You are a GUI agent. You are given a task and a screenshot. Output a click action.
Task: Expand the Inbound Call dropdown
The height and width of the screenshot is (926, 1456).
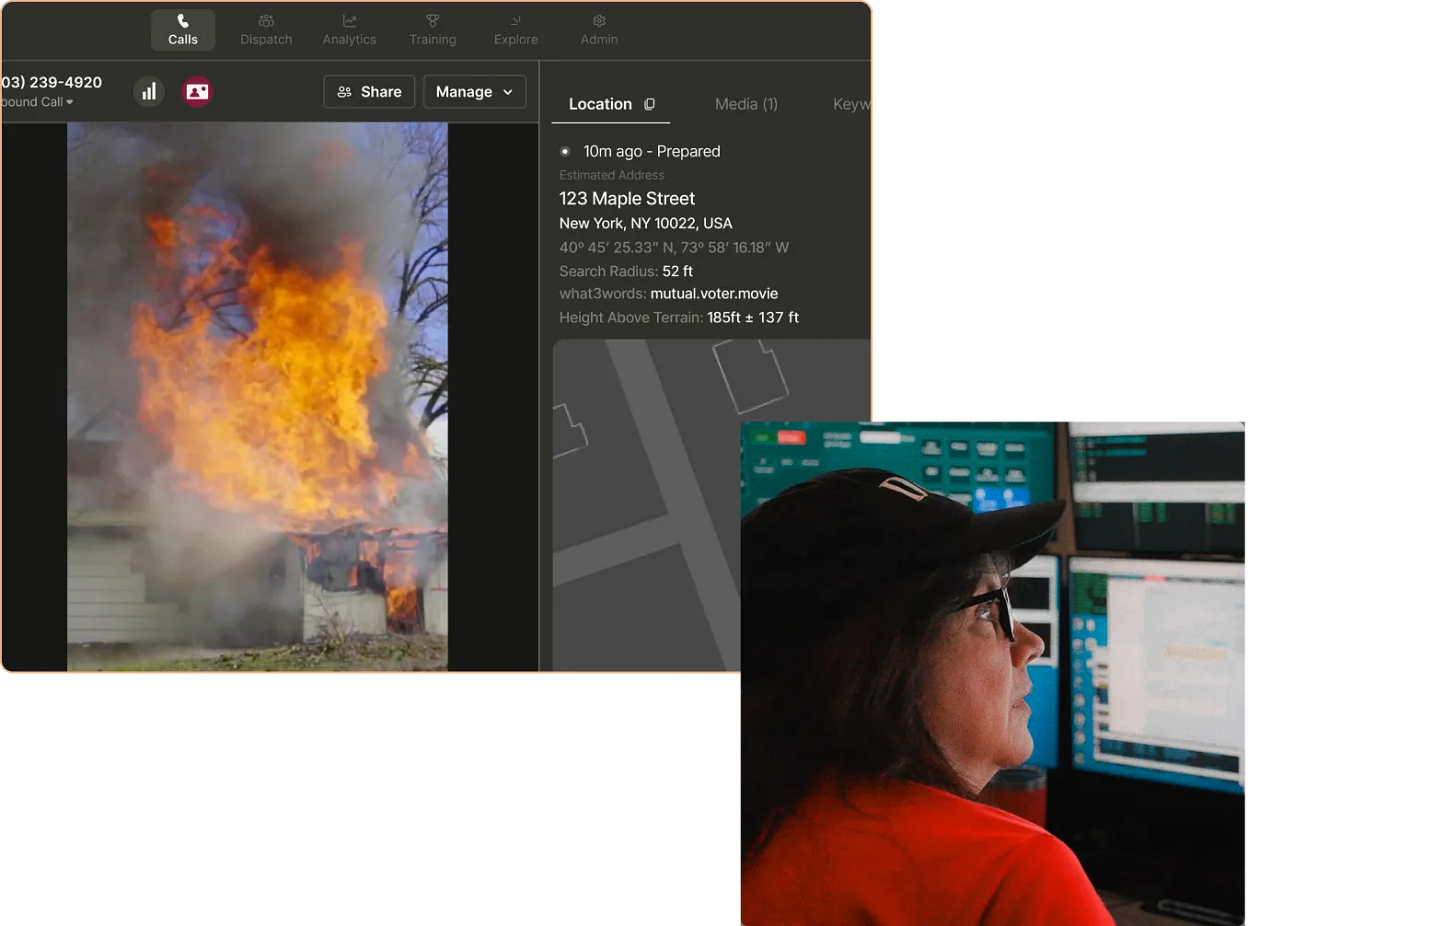pos(37,101)
